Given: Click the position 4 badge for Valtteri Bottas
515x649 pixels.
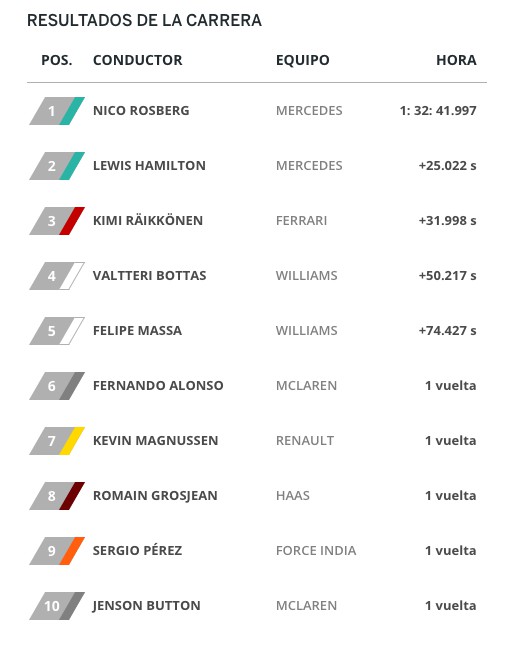Looking at the screenshot, I should tap(57, 276).
